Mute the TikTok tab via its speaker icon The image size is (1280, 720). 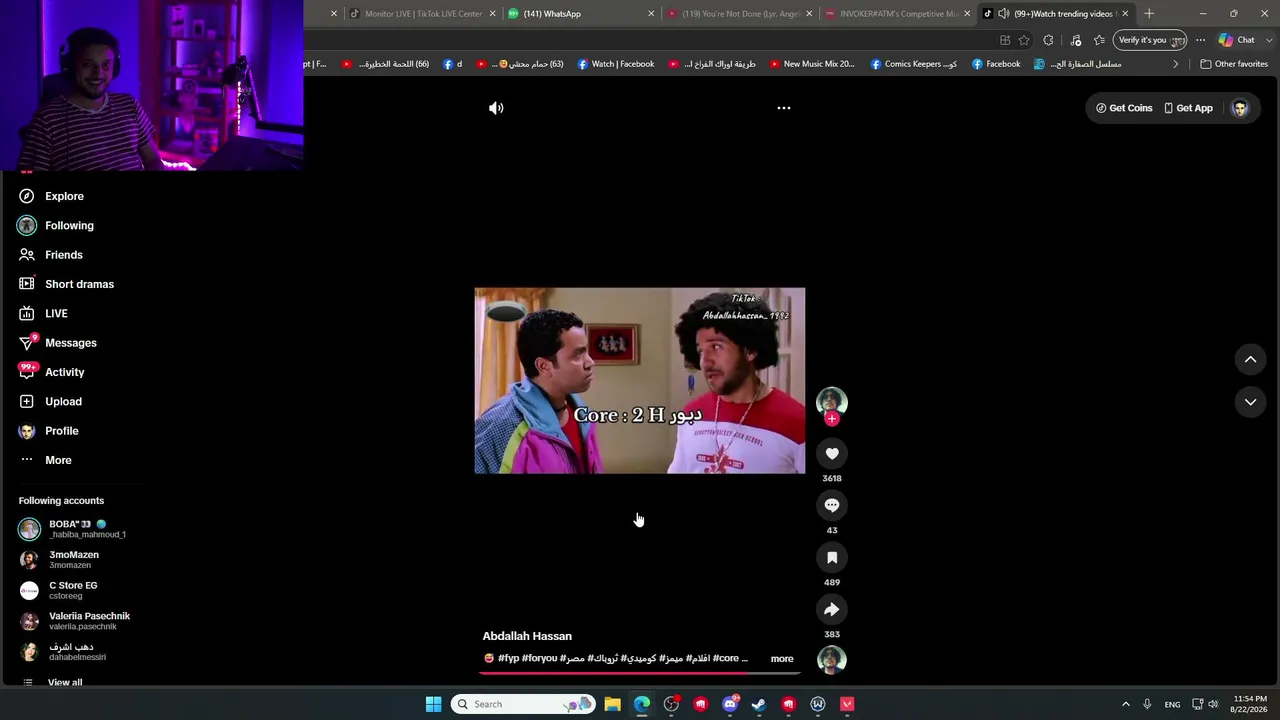pos(1003,14)
